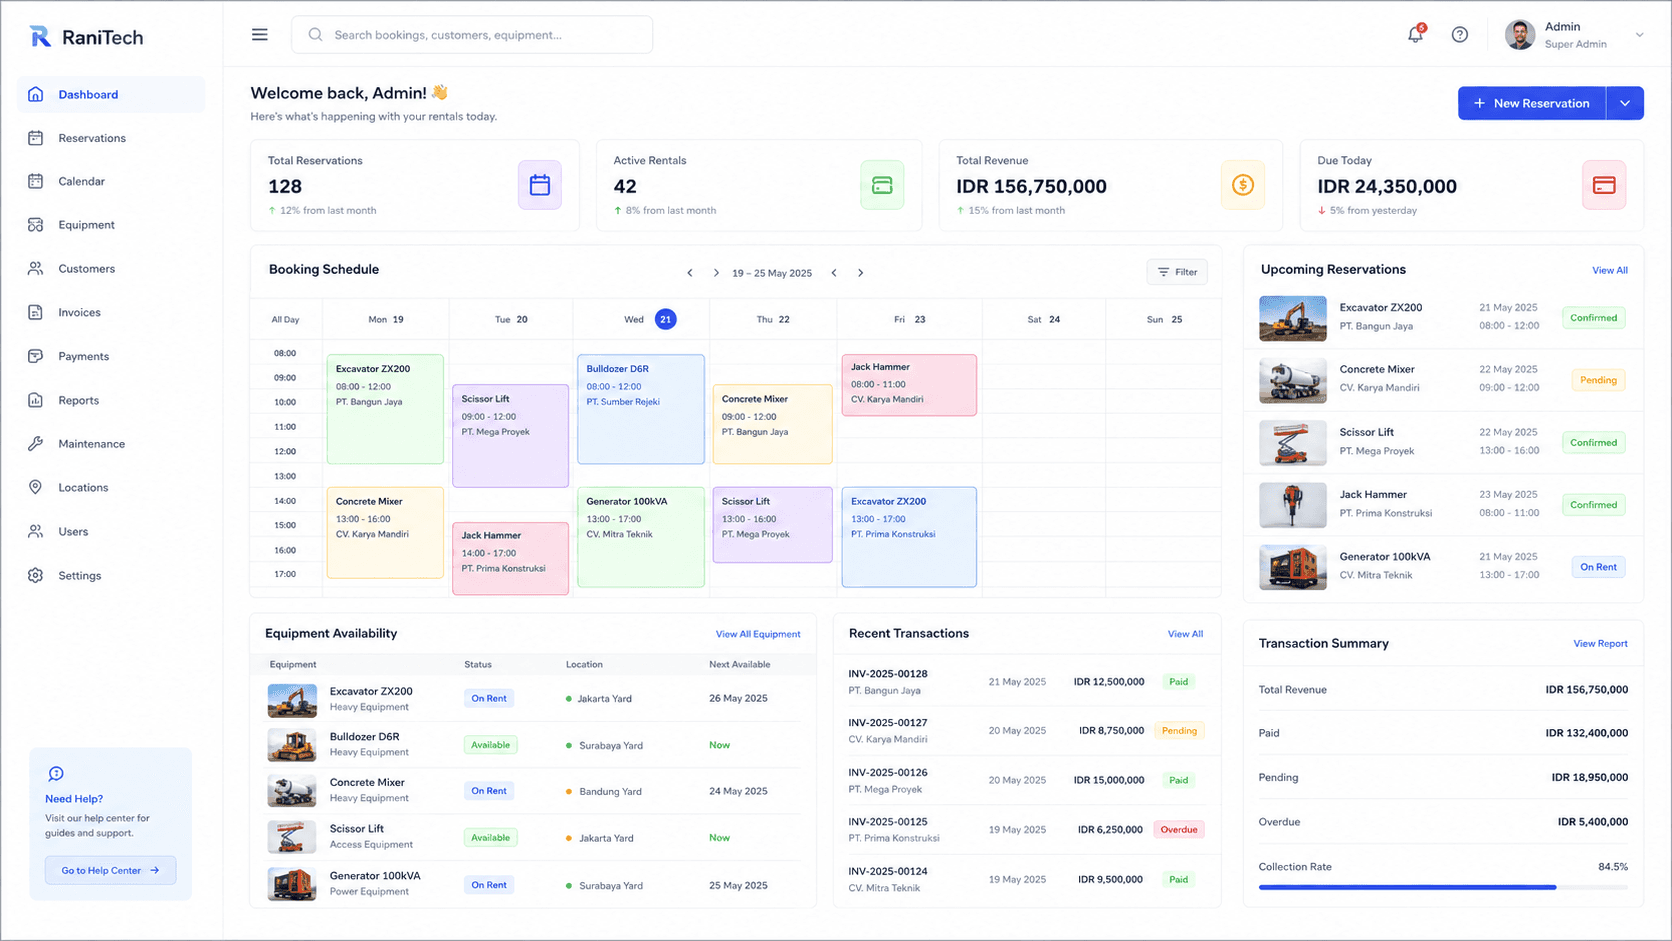Click On Rent badge in Upcoming Reservations

tap(1598, 567)
